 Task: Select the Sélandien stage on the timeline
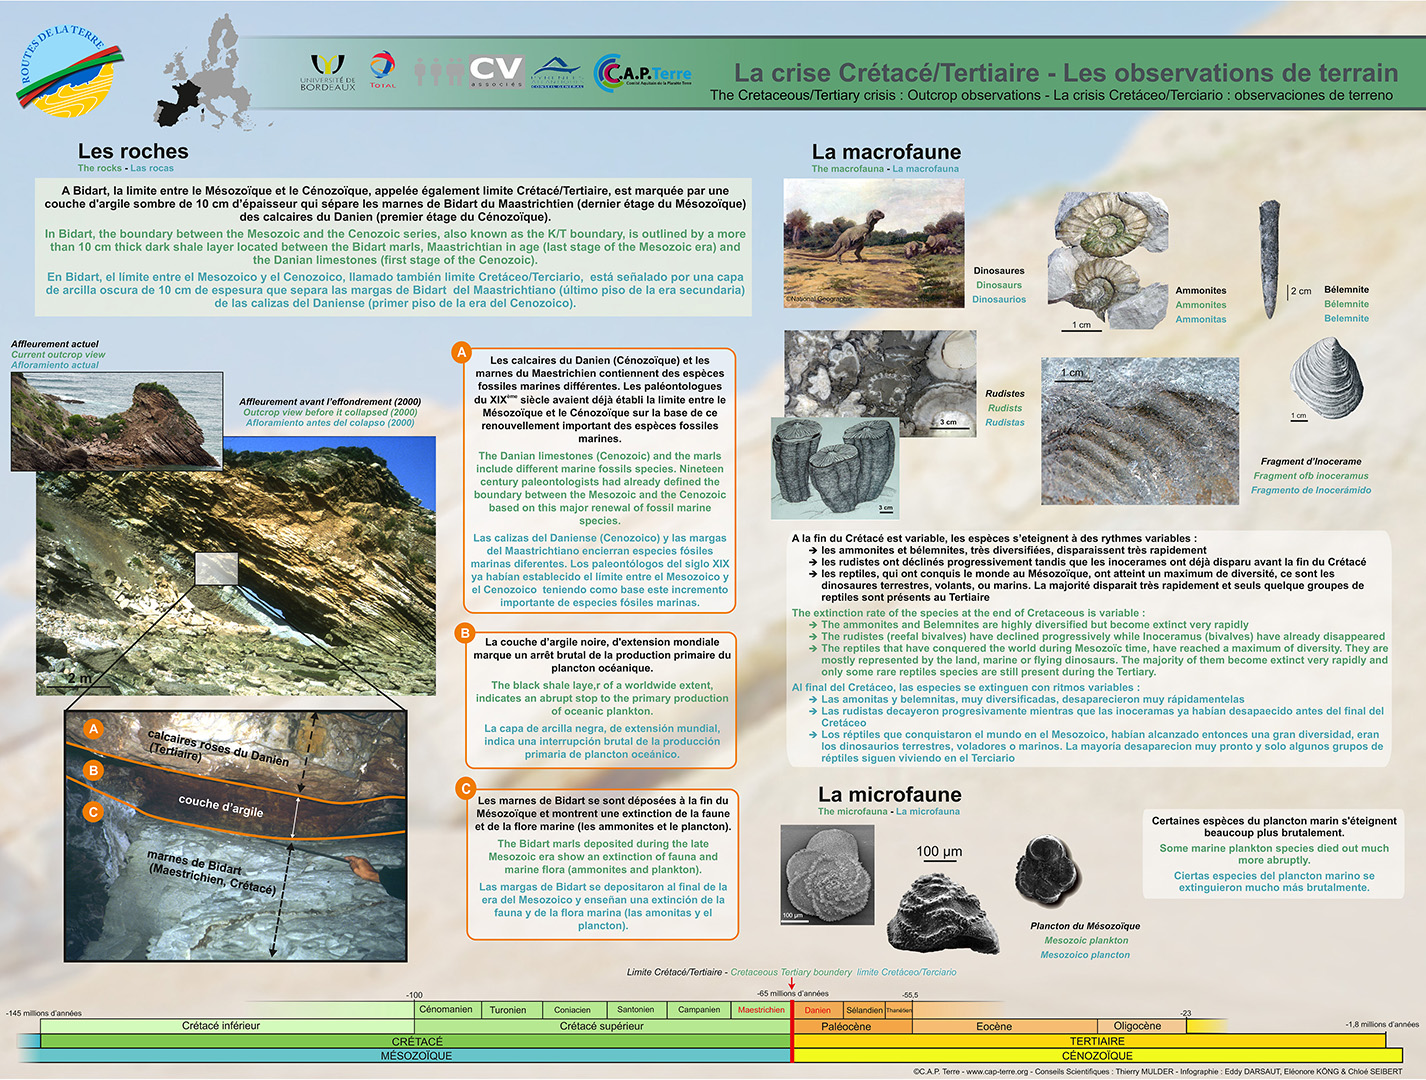tap(864, 1010)
